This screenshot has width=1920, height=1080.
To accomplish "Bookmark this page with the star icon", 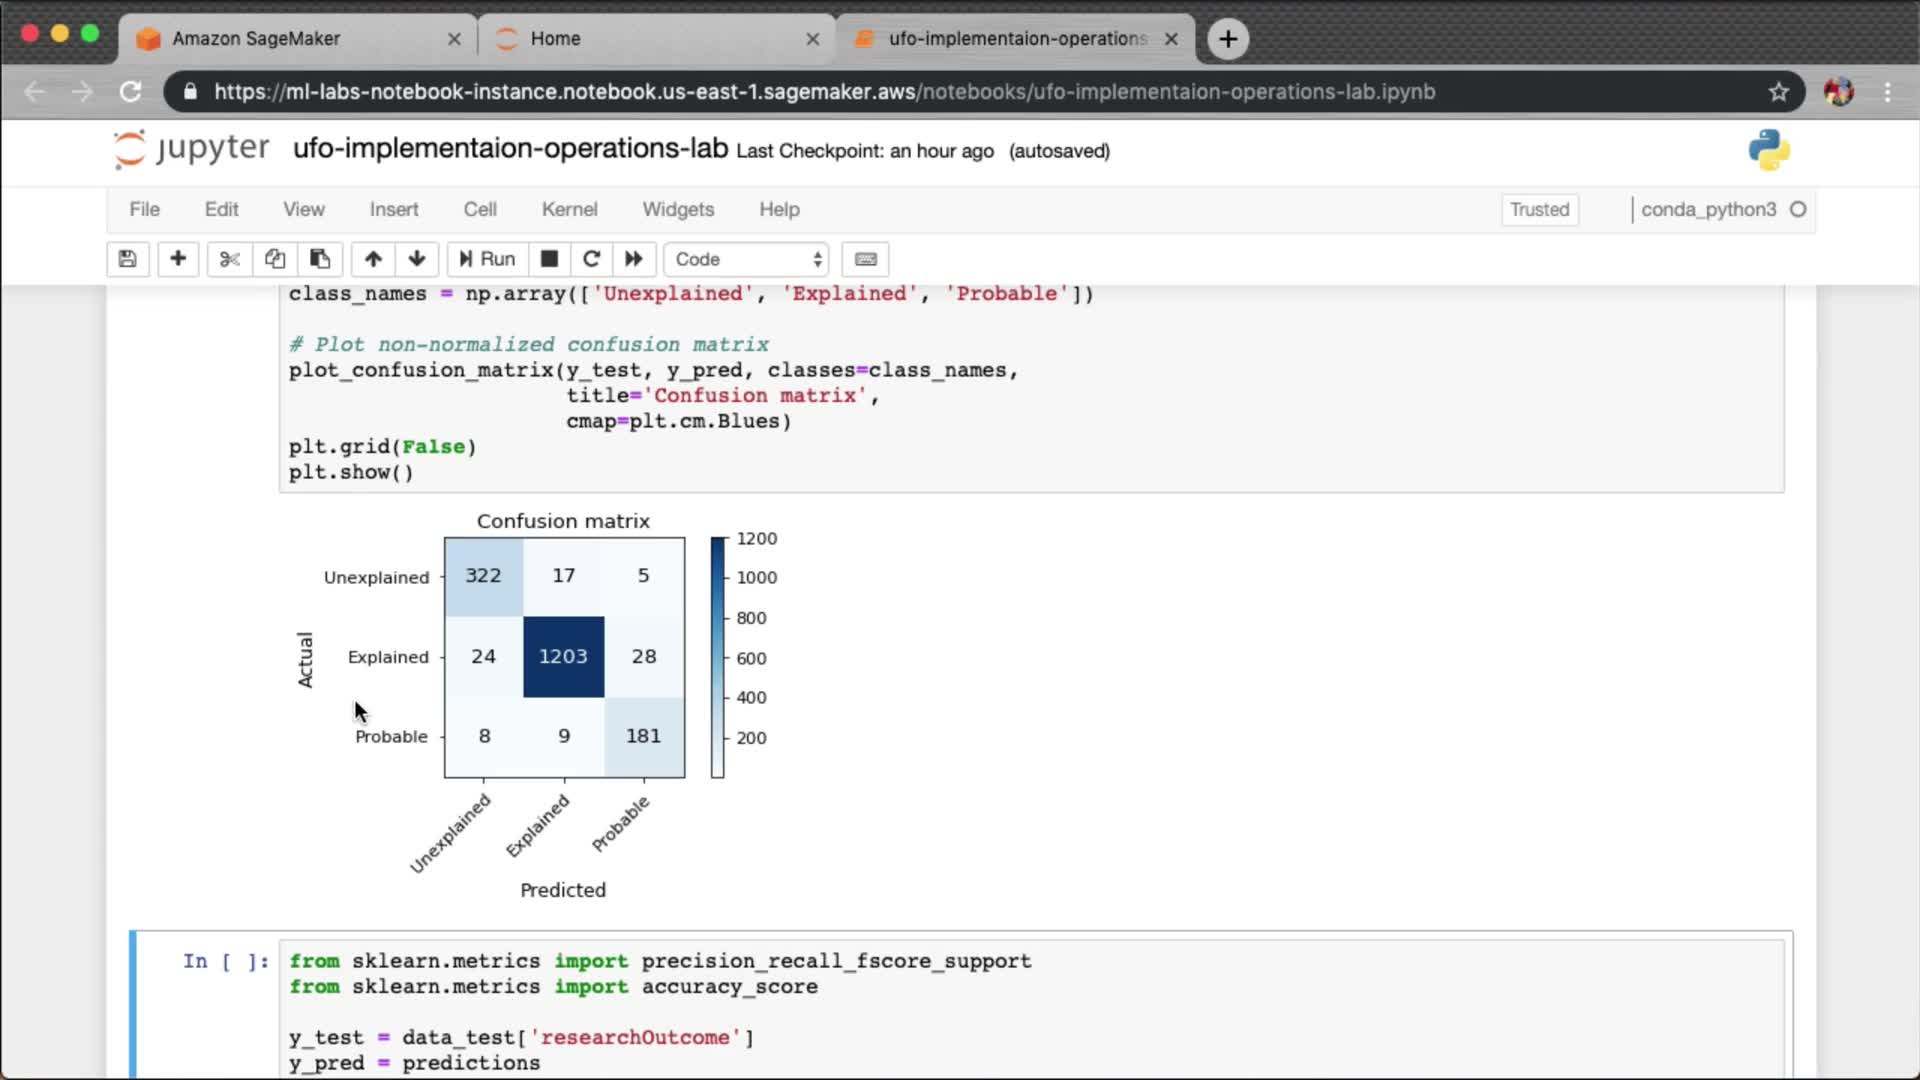I will pos(1778,92).
